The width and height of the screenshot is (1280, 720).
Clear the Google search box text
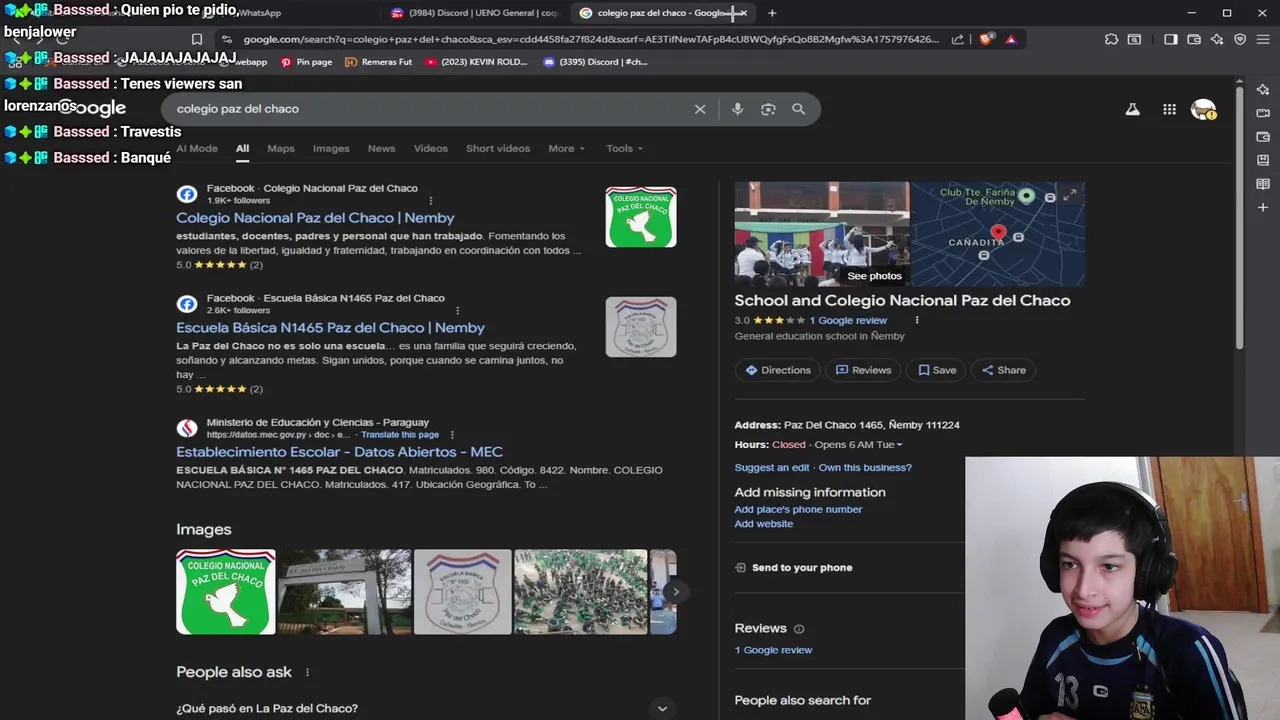click(700, 109)
